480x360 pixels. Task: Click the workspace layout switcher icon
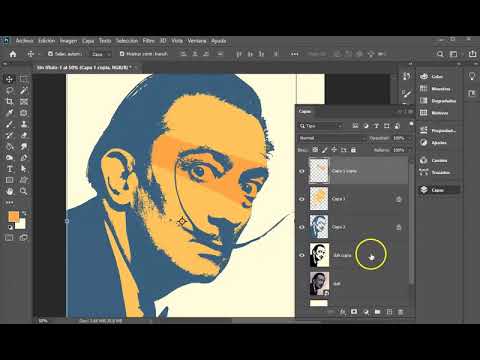454,54
